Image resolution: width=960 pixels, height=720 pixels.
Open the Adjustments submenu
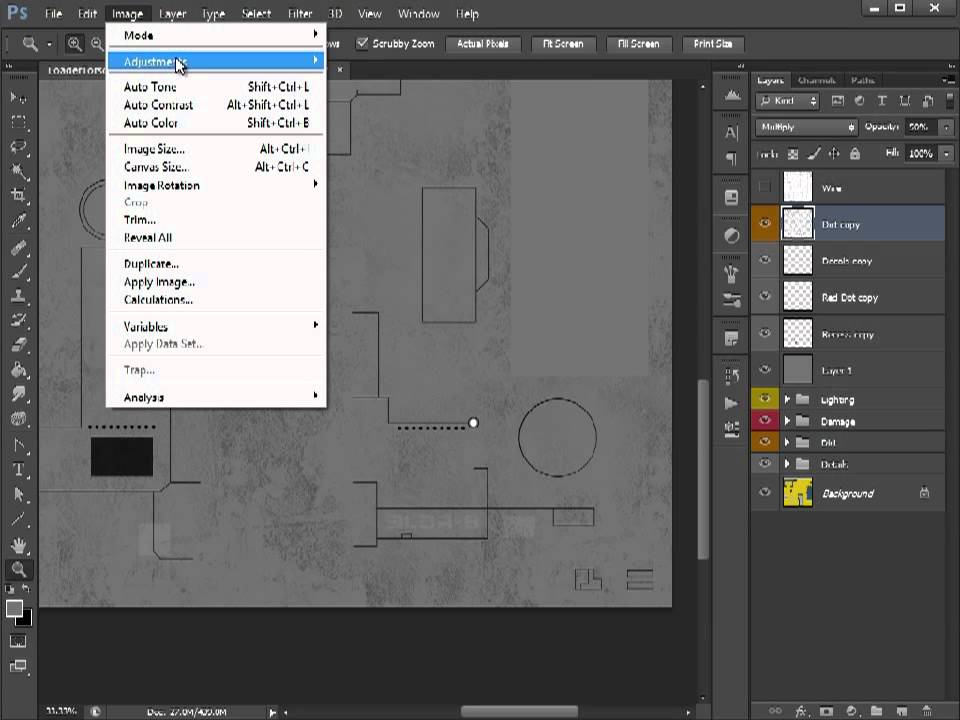[215, 61]
